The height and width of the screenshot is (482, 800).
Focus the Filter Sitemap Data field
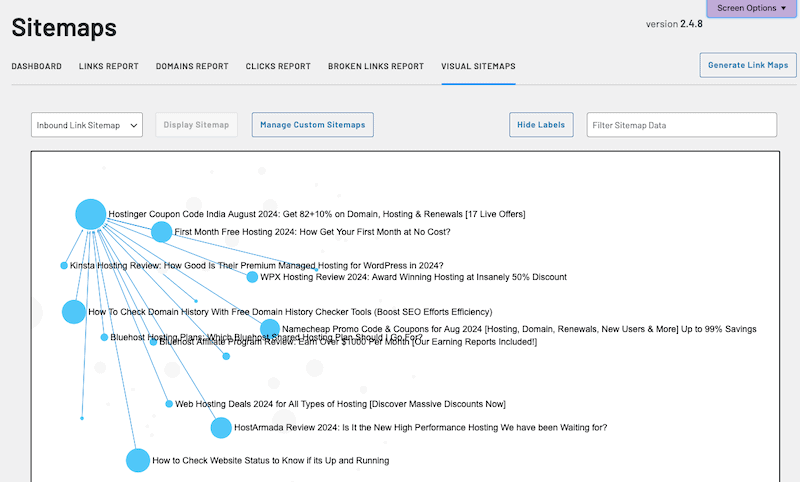point(682,125)
